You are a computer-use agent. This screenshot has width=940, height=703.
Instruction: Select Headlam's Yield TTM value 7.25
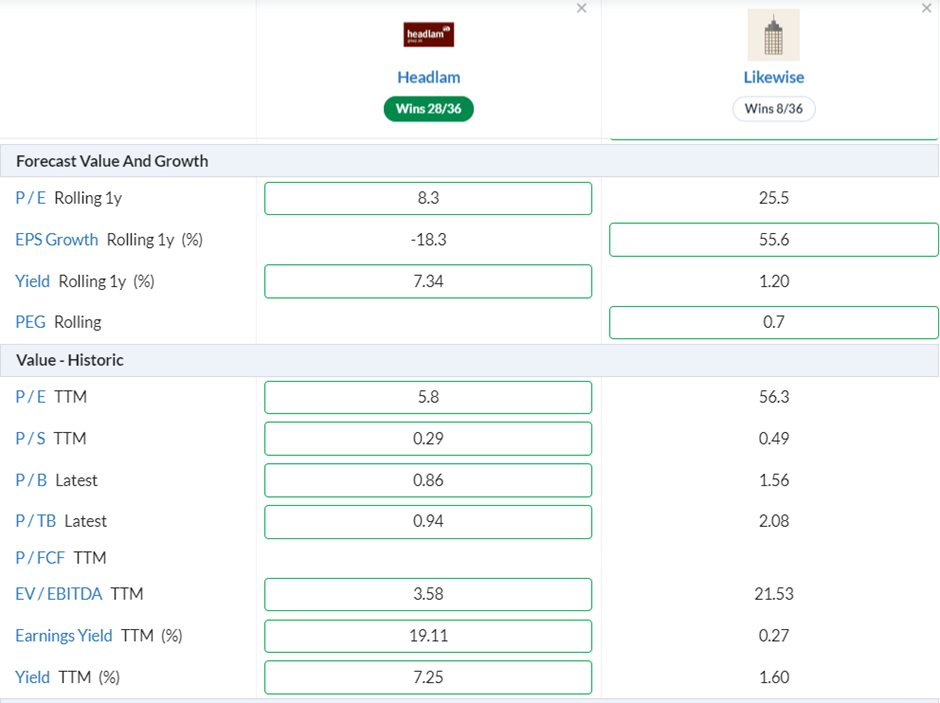click(428, 677)
